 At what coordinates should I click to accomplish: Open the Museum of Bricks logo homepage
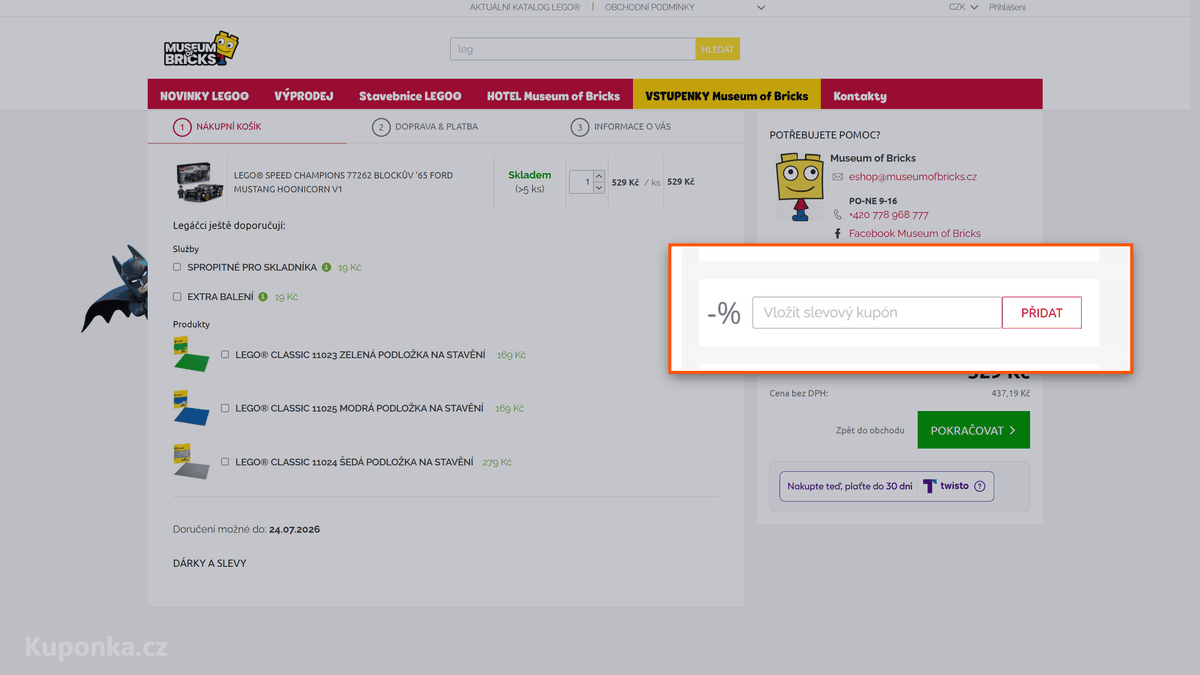coord(201,48)
